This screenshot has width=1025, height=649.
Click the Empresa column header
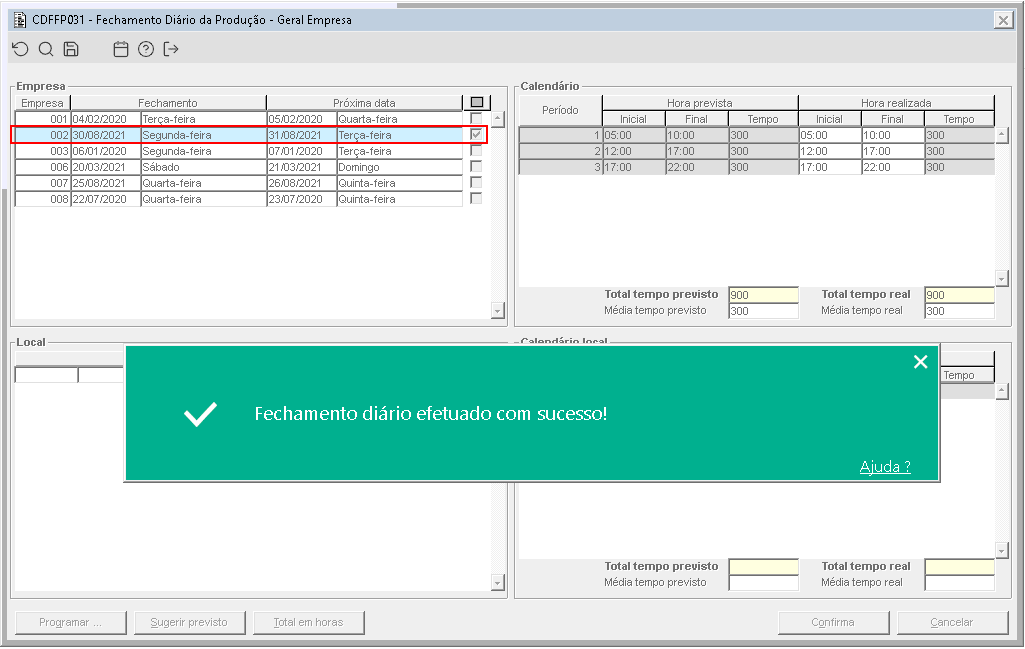click(x=42, y=103)
